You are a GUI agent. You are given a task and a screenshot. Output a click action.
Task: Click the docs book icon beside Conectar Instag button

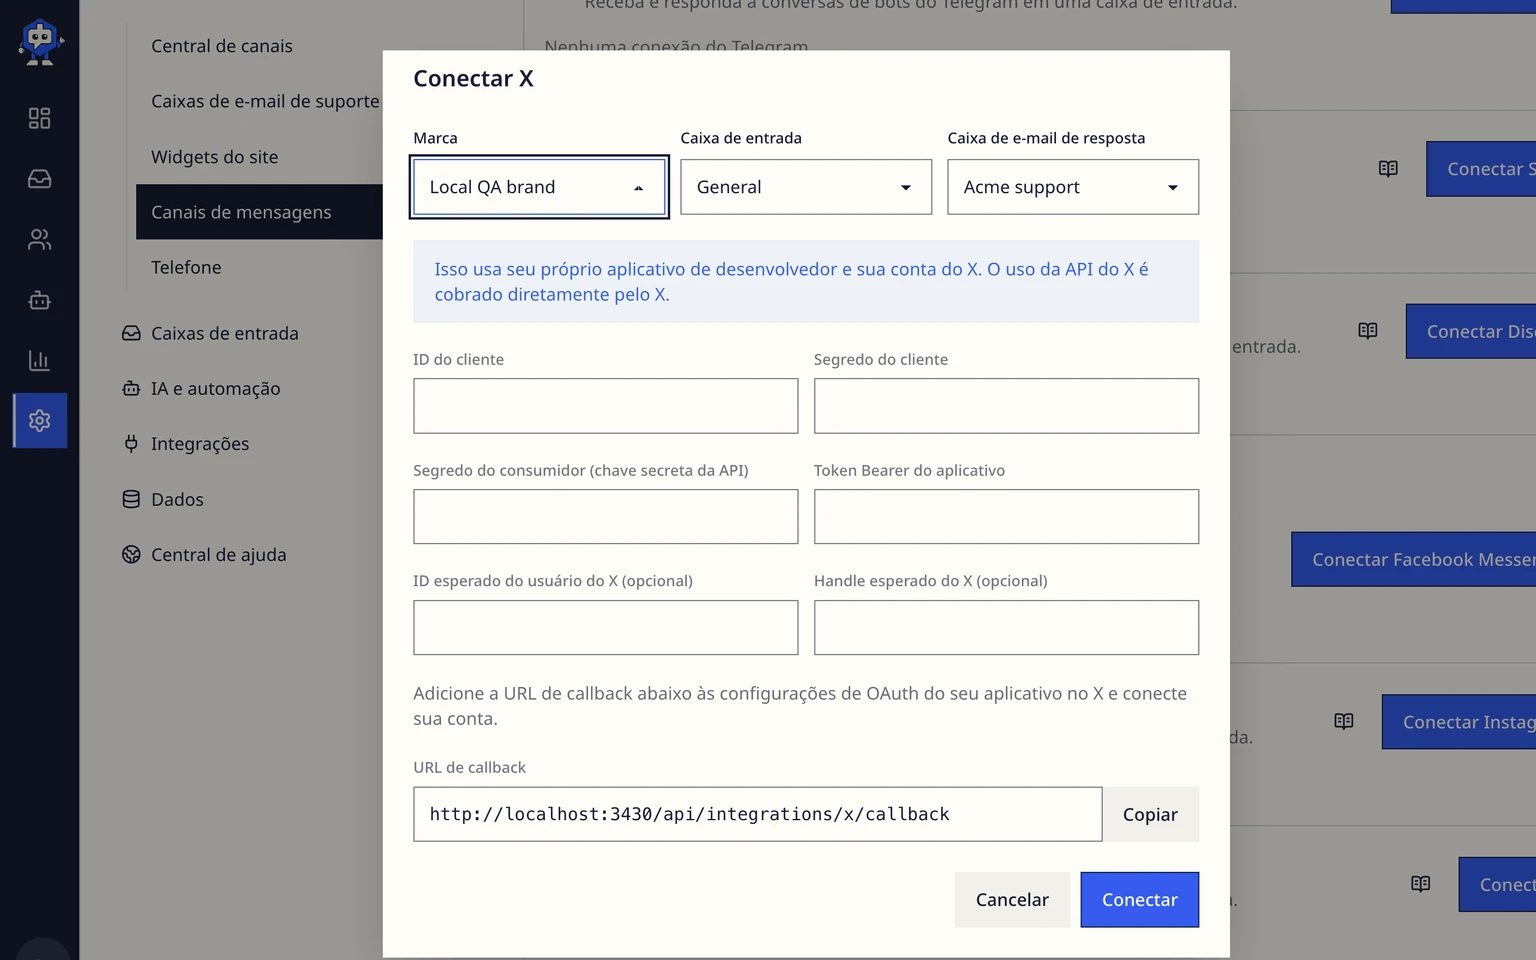(1344, 721)
